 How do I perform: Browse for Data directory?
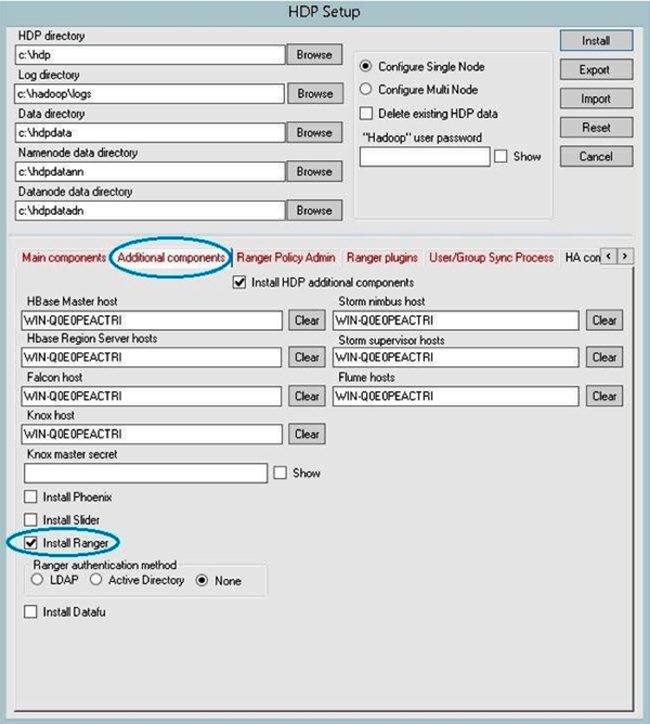click(x=314, y=133)
